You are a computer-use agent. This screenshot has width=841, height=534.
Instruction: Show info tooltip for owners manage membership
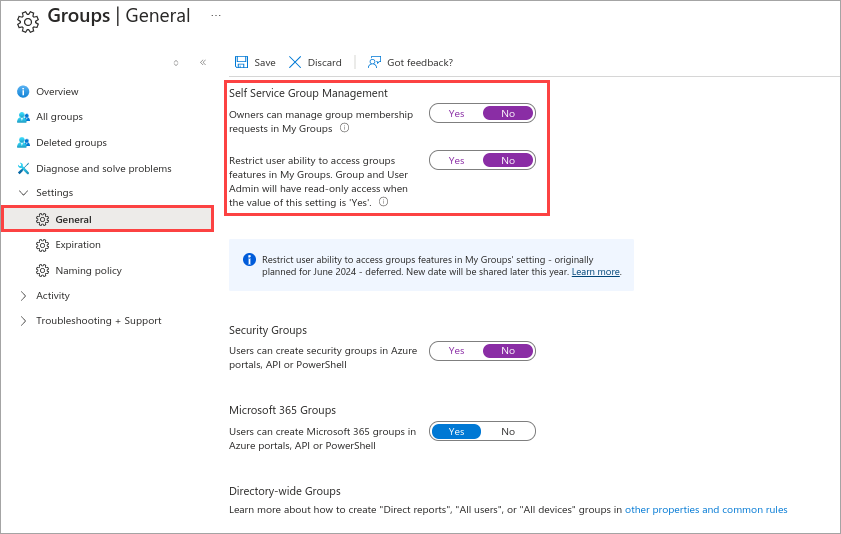pos(345,128)
